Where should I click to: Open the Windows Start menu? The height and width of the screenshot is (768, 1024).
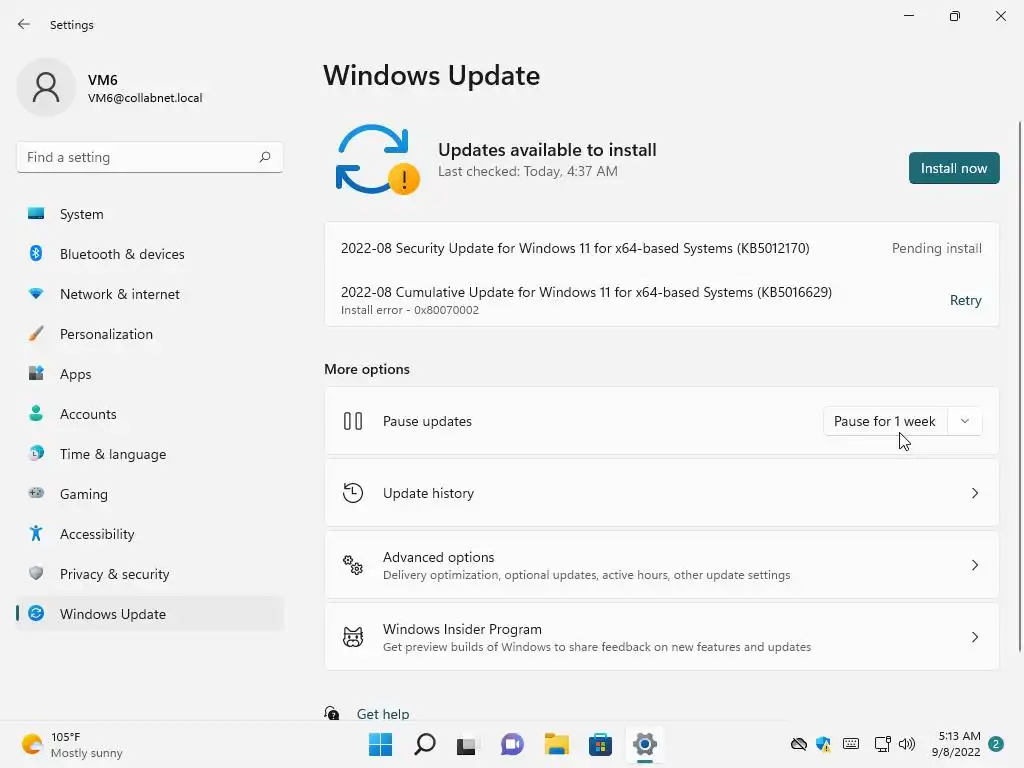coord(380,744)
